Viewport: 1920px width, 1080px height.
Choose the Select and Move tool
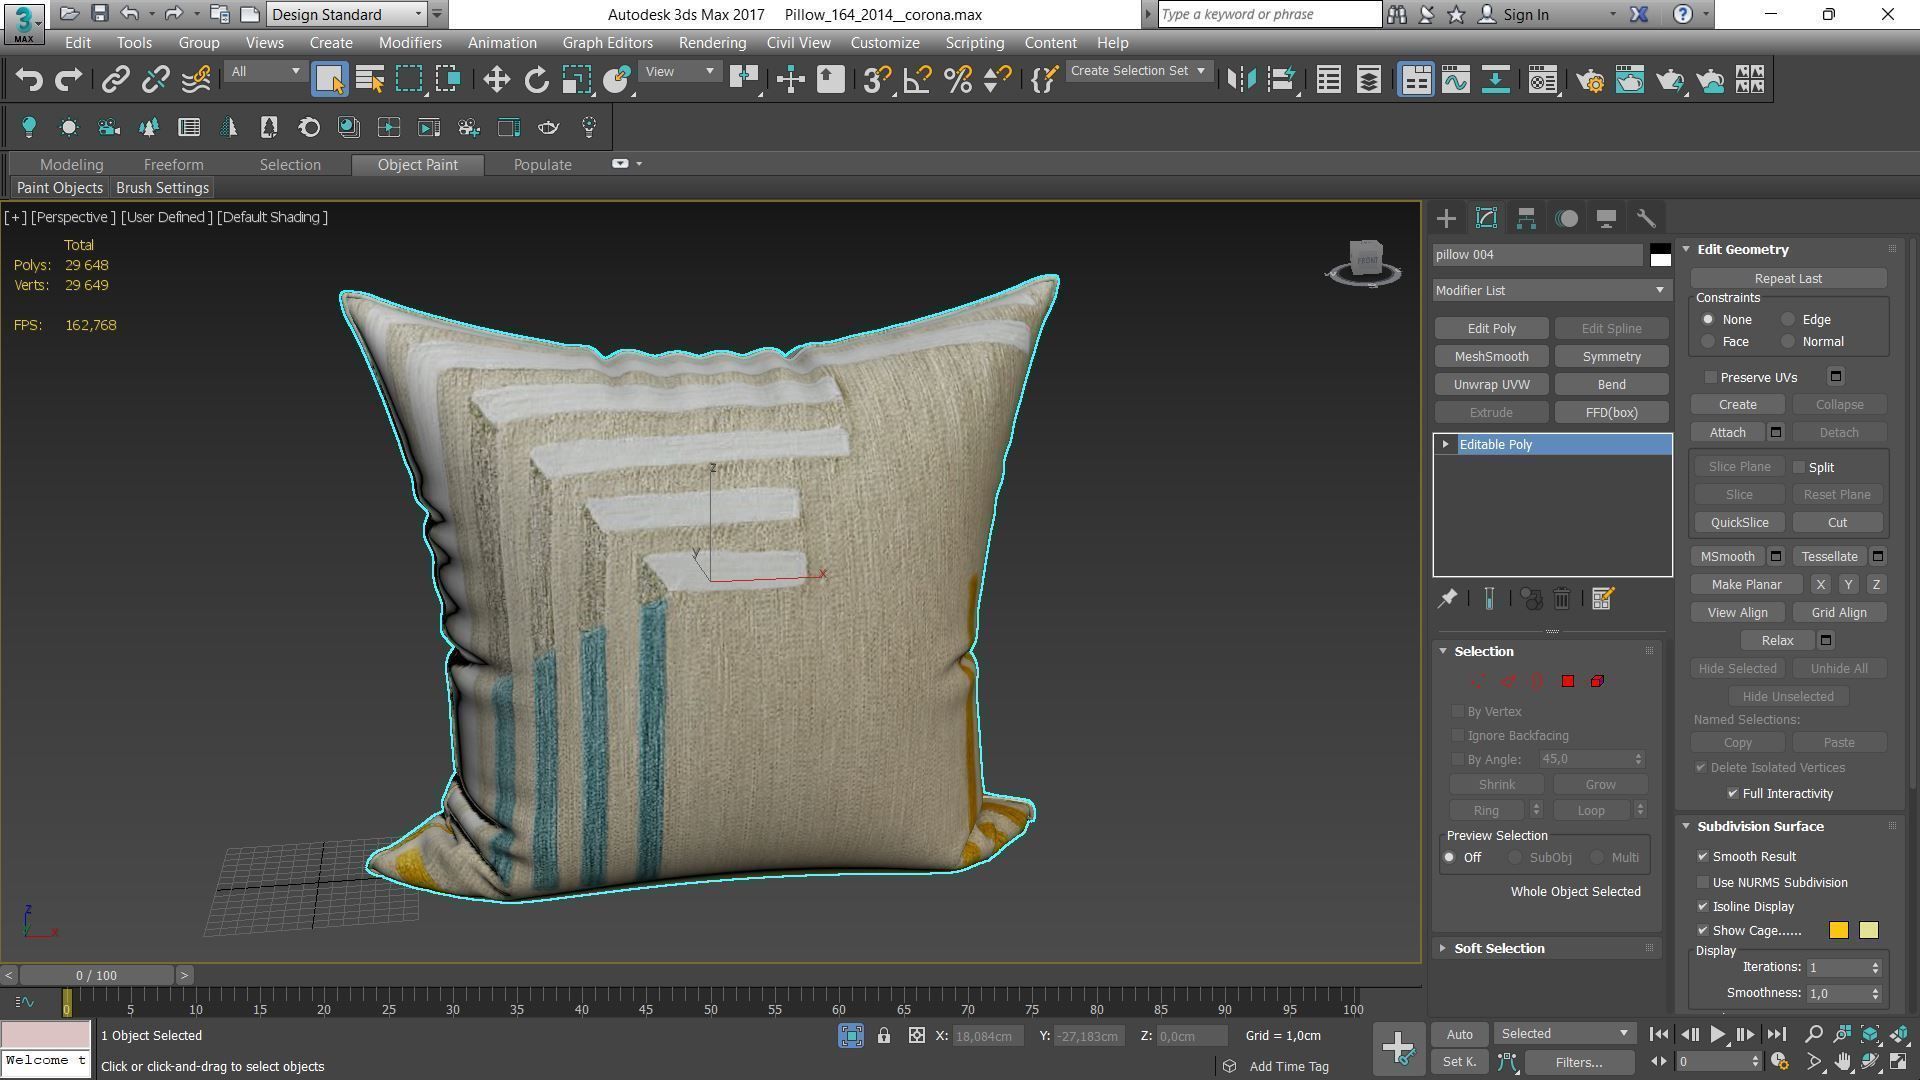point(496,80)
